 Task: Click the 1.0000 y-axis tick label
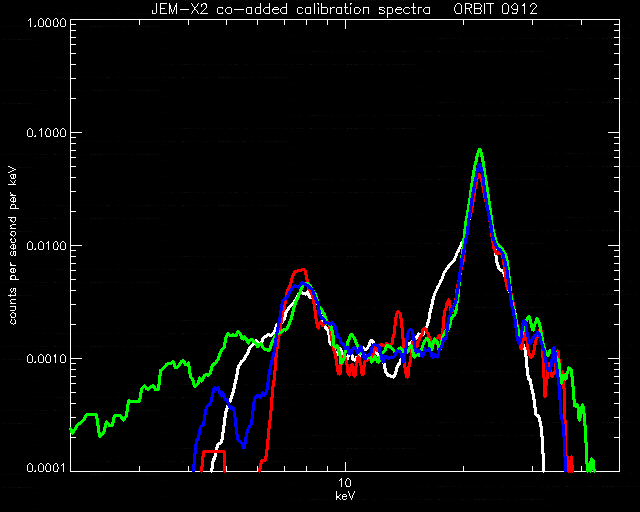[x=46, y=22]
